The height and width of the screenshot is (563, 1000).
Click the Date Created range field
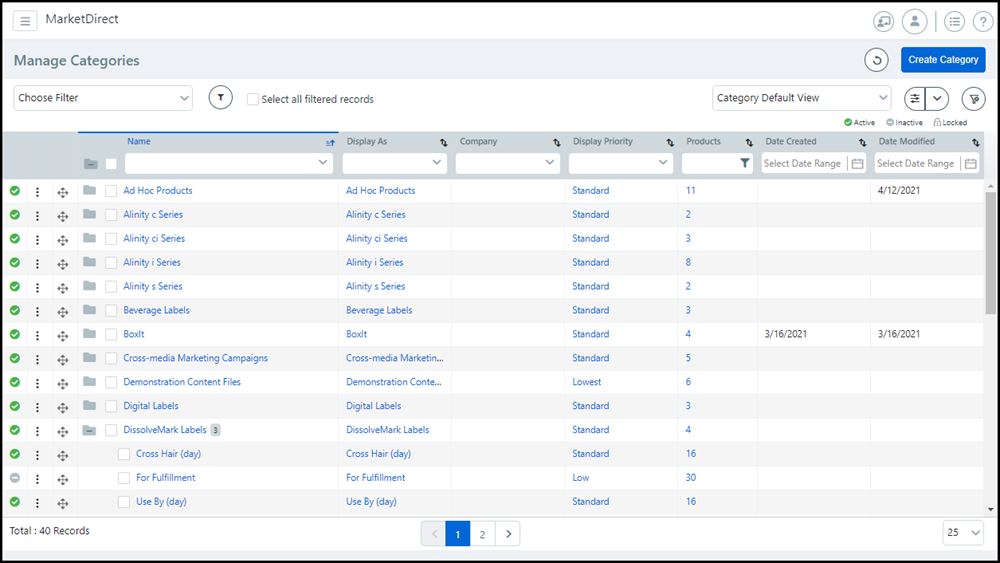(803, 163)
